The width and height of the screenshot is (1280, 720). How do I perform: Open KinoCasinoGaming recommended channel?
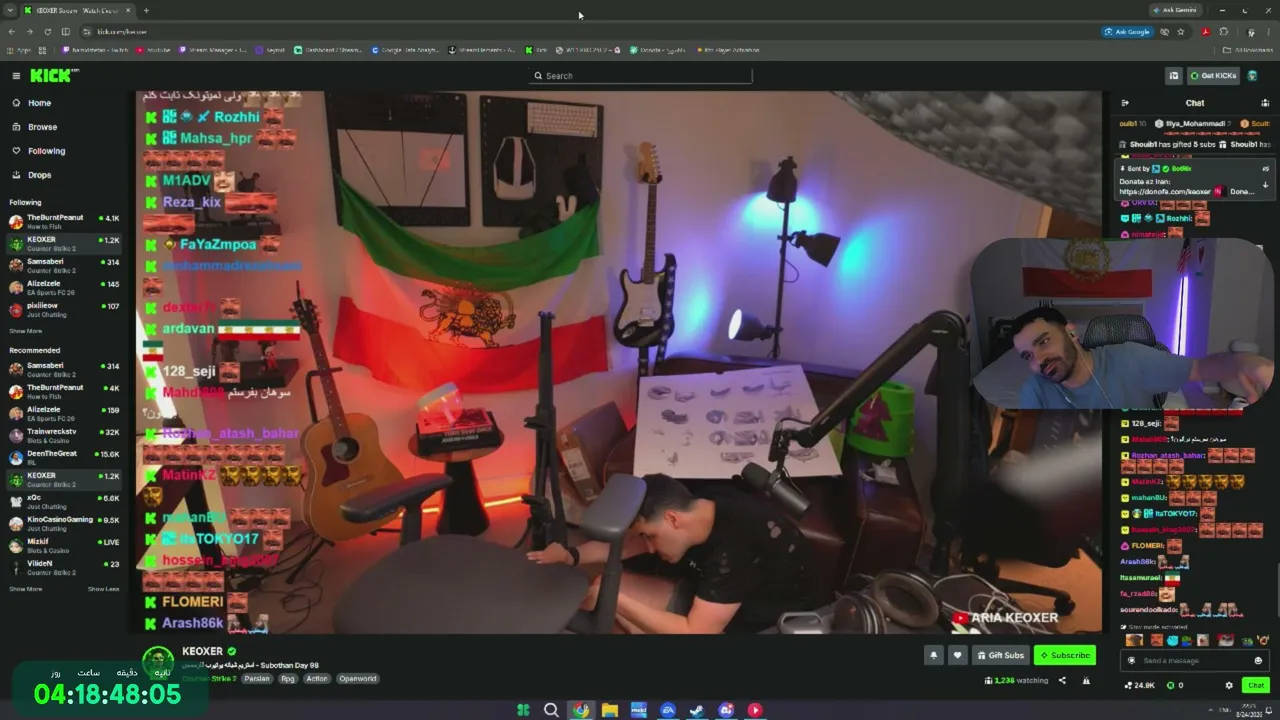pyautogui.click(x=64, y=523)
